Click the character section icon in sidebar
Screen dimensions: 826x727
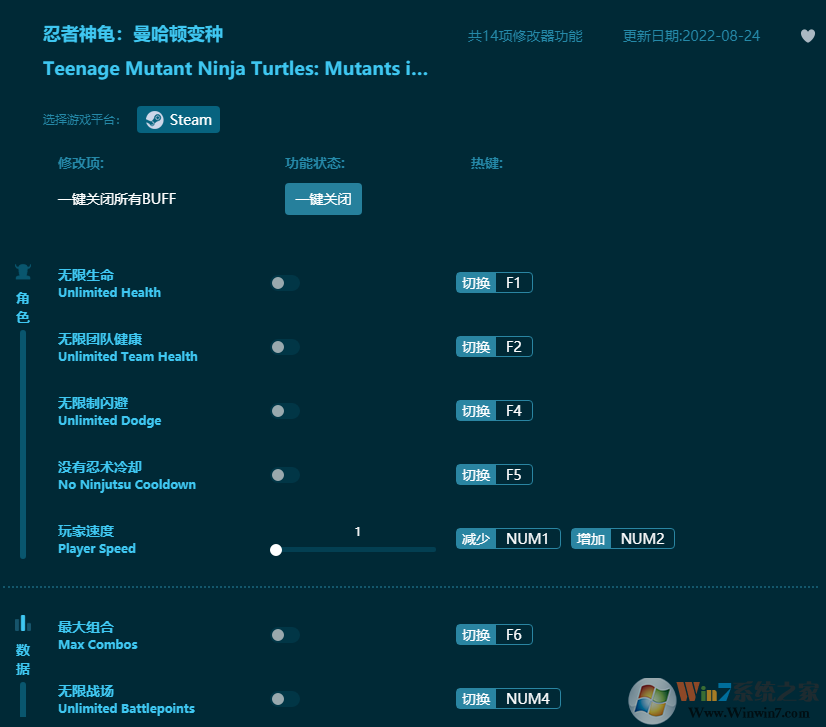23,272
